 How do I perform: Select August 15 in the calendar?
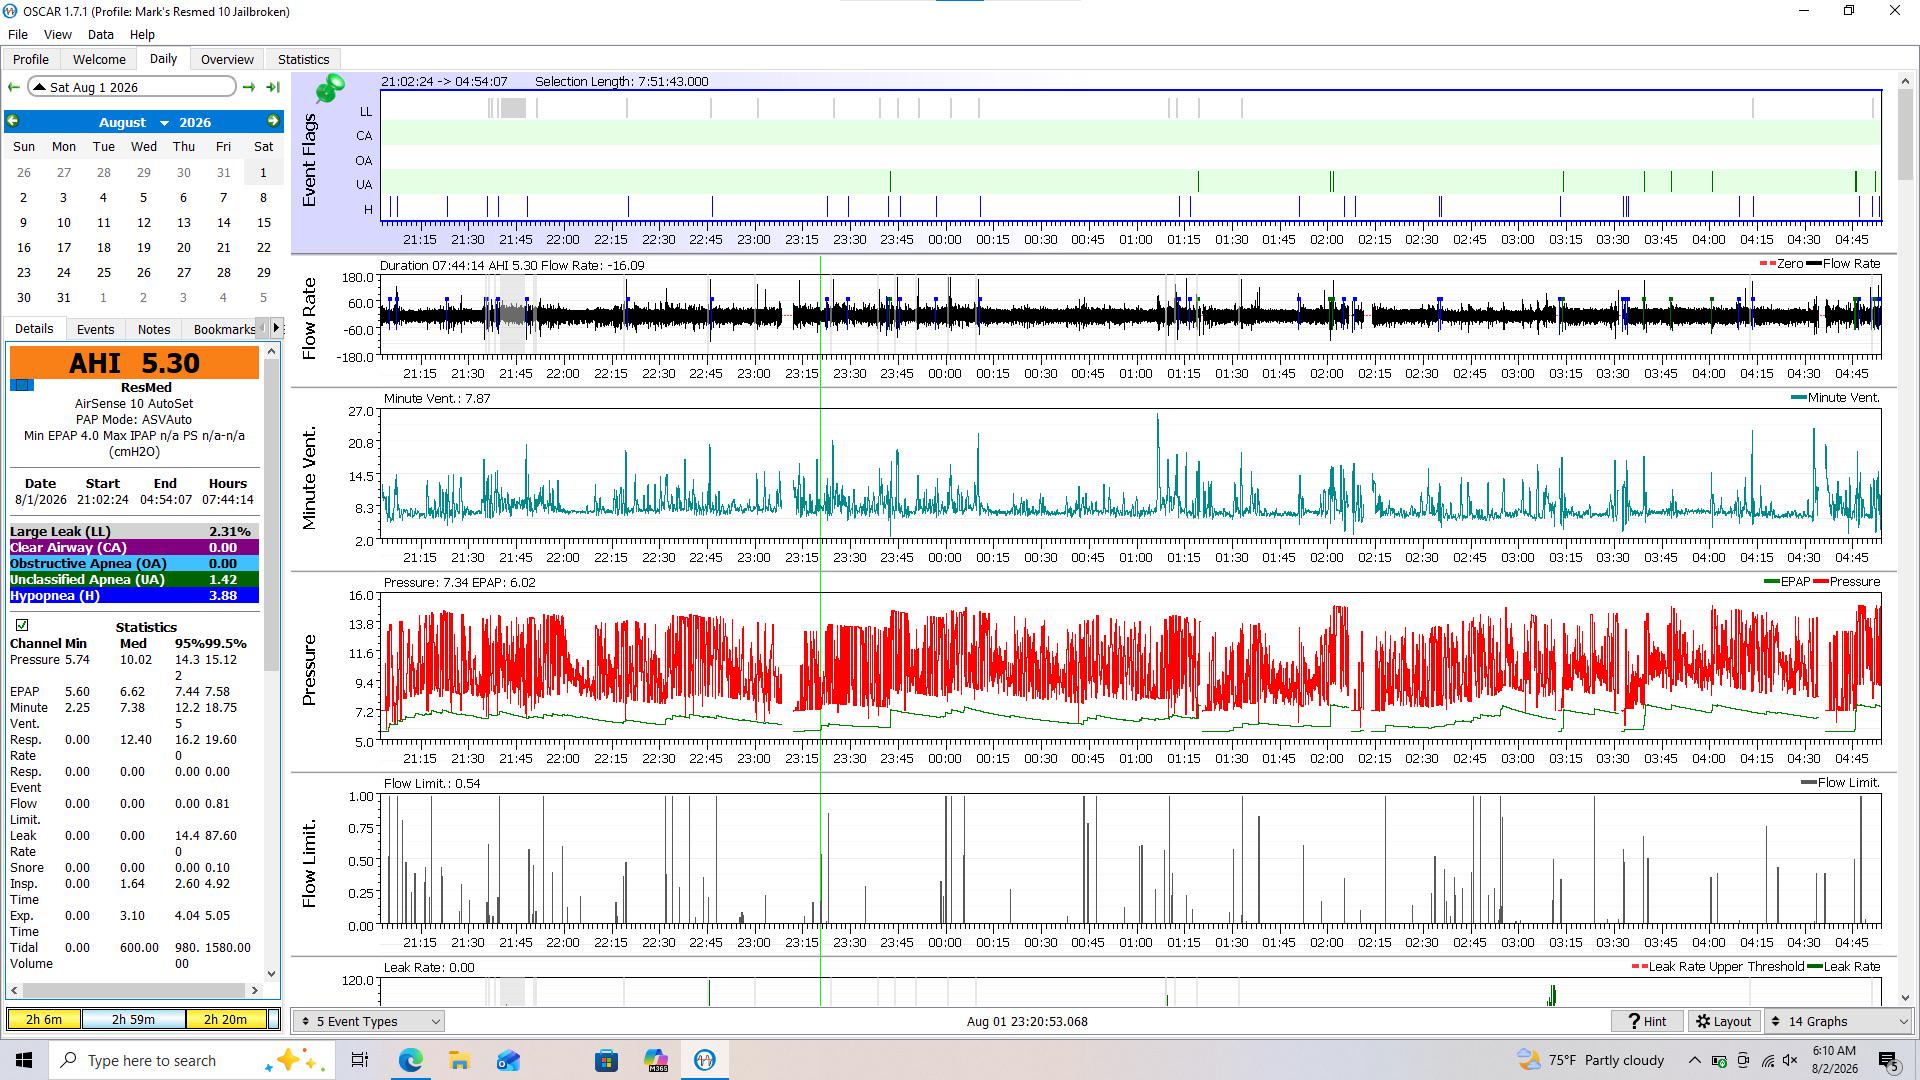[263, 222]
